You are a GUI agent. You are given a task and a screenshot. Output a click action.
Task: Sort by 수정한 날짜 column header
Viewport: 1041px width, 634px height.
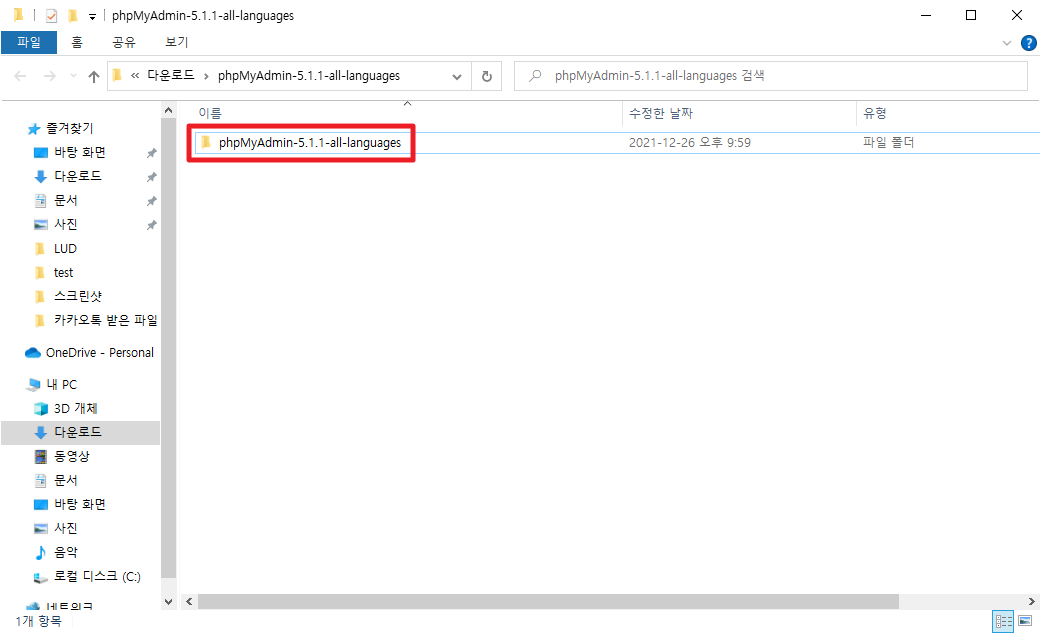(x=661, y=114)
